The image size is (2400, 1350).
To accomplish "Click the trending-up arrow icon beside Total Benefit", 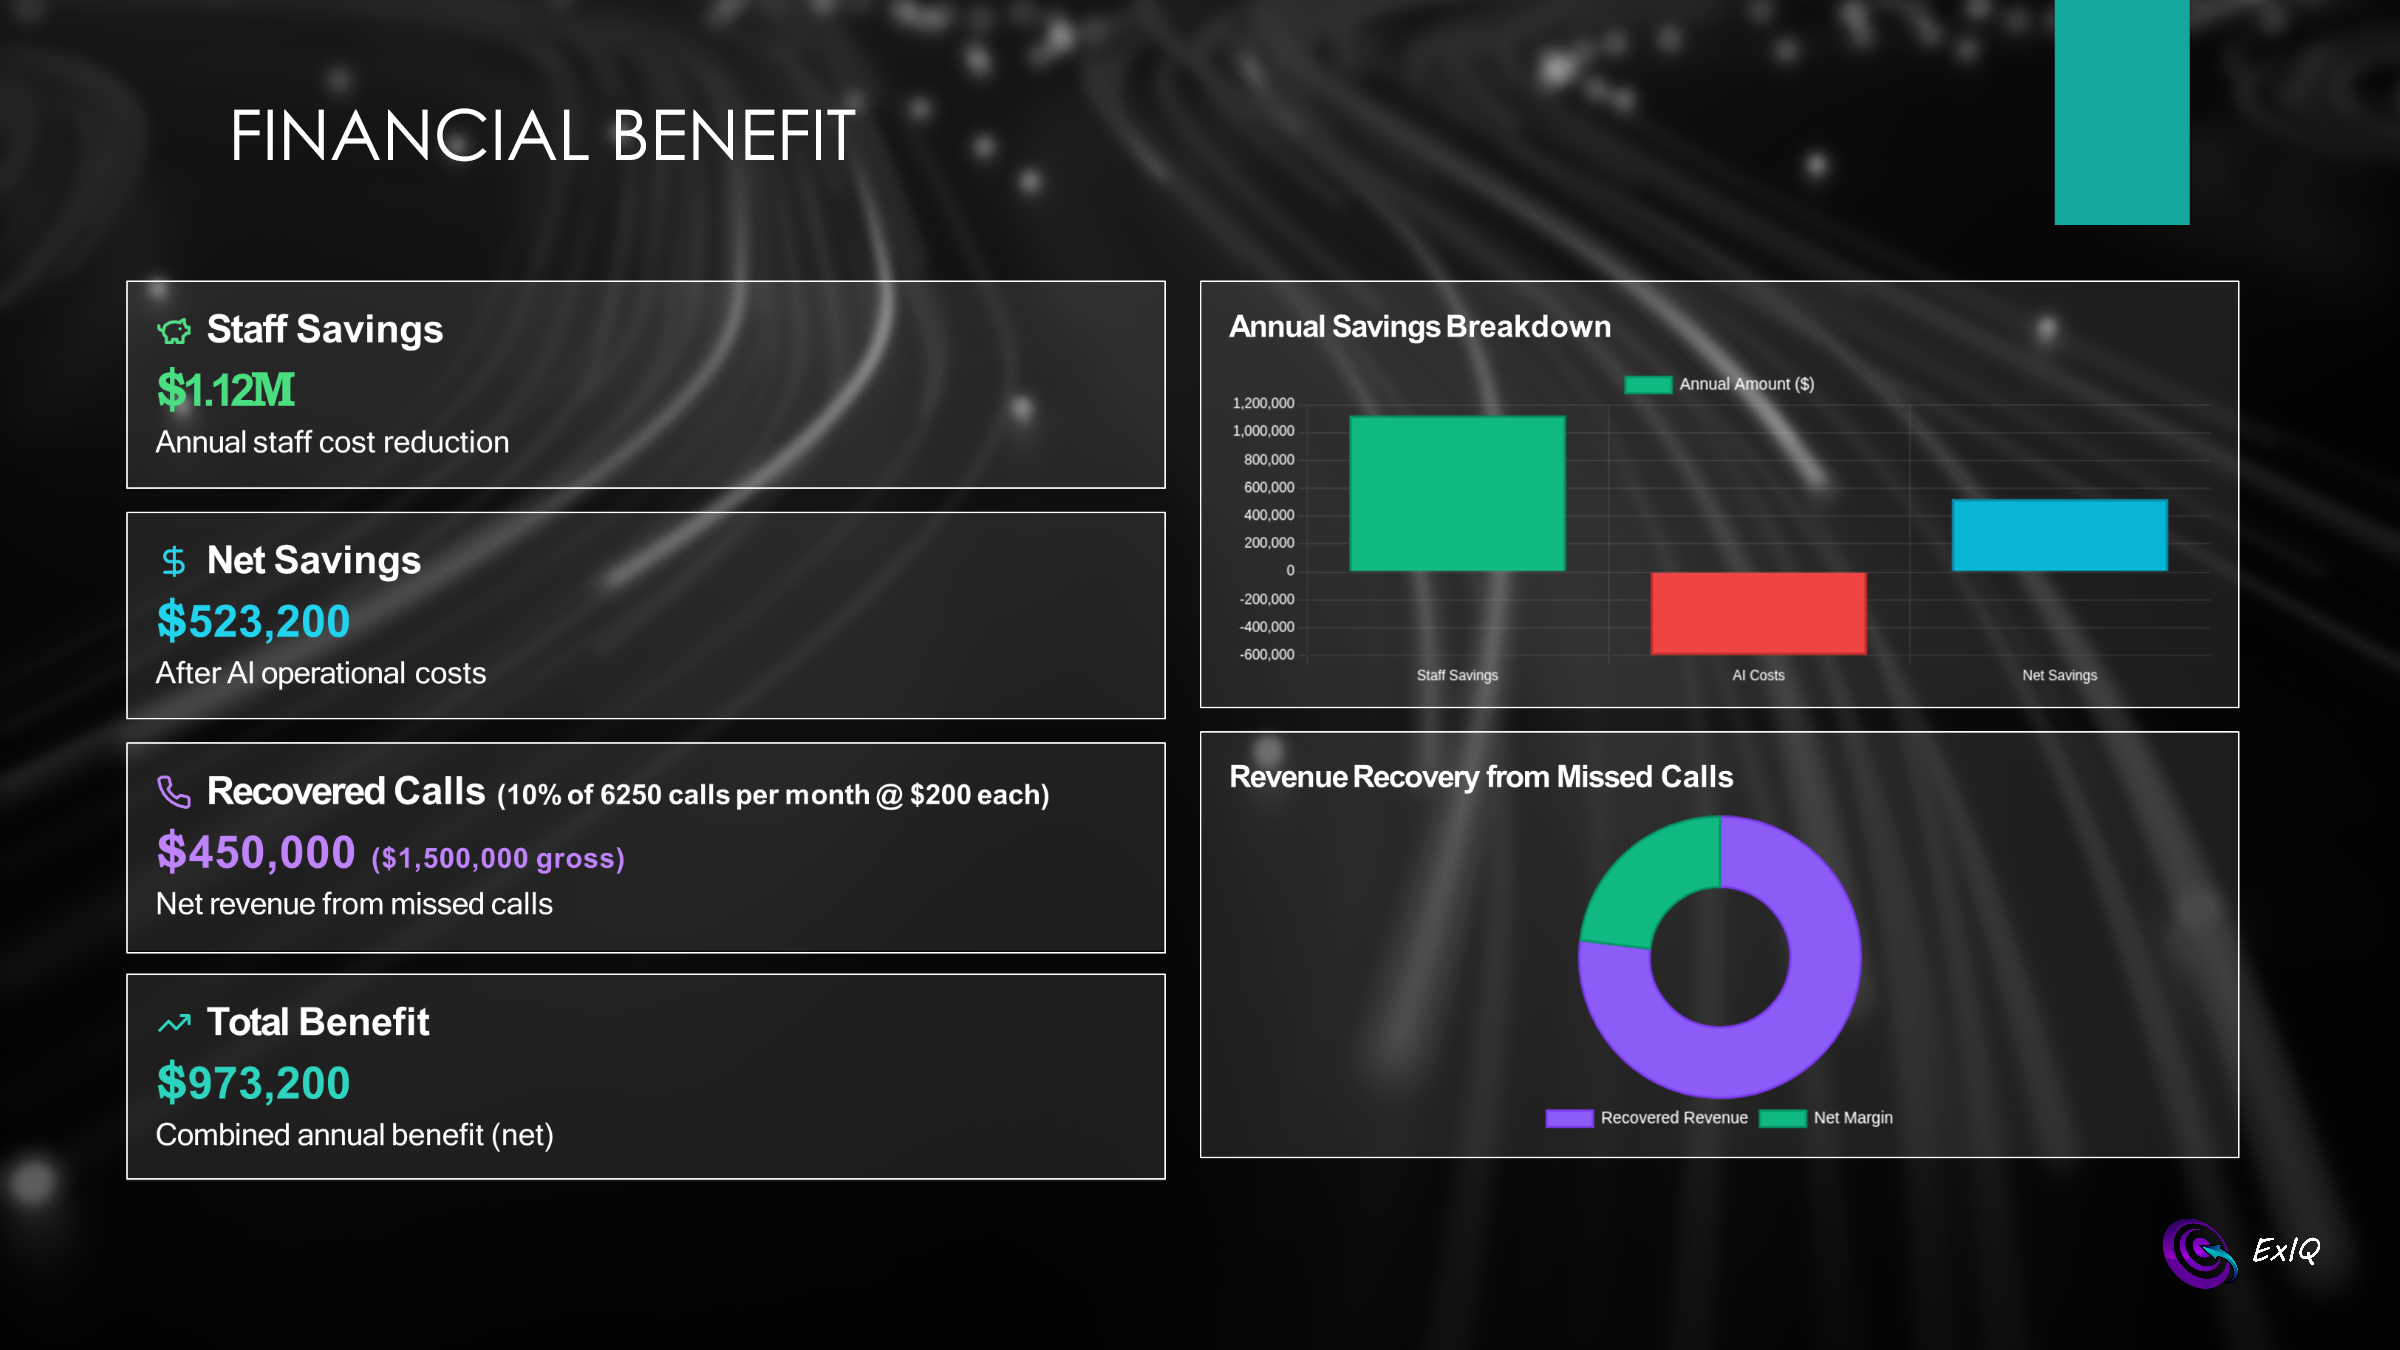I will coord(174,1023).
